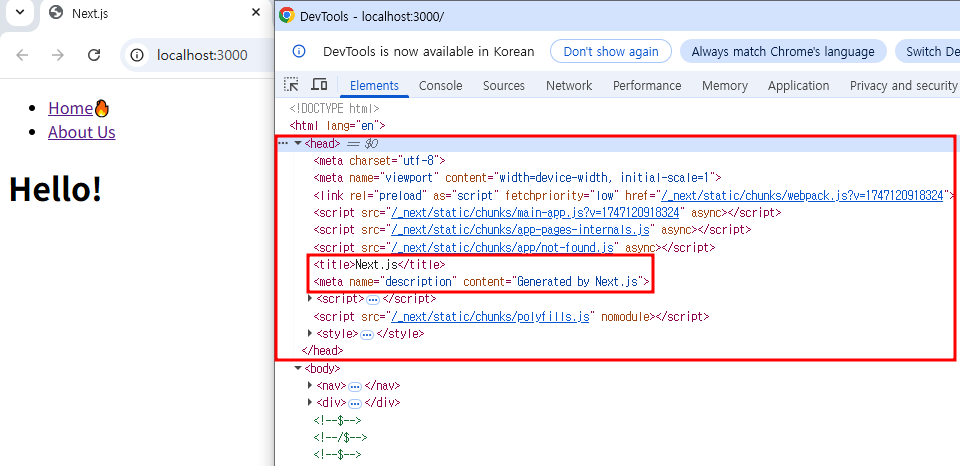Open the polyfills.js script link

point(491,317)
